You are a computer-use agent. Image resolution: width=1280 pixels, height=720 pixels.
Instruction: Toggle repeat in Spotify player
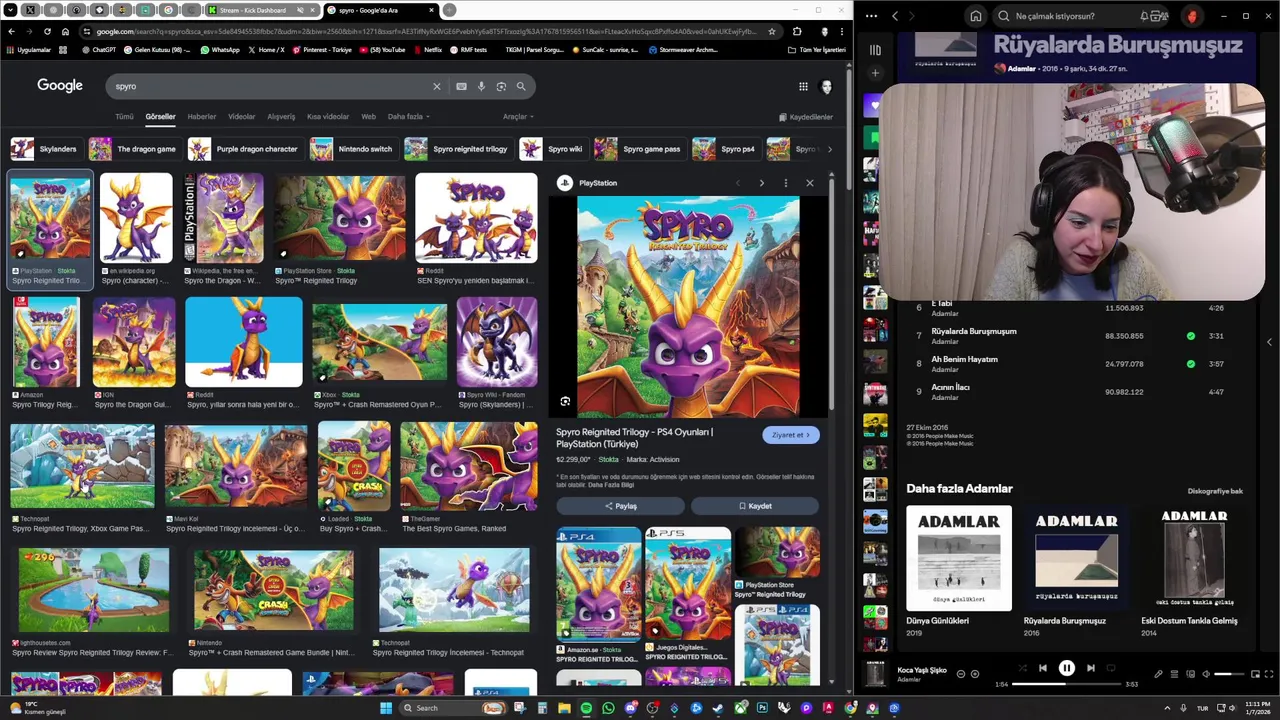(1111, 668)
